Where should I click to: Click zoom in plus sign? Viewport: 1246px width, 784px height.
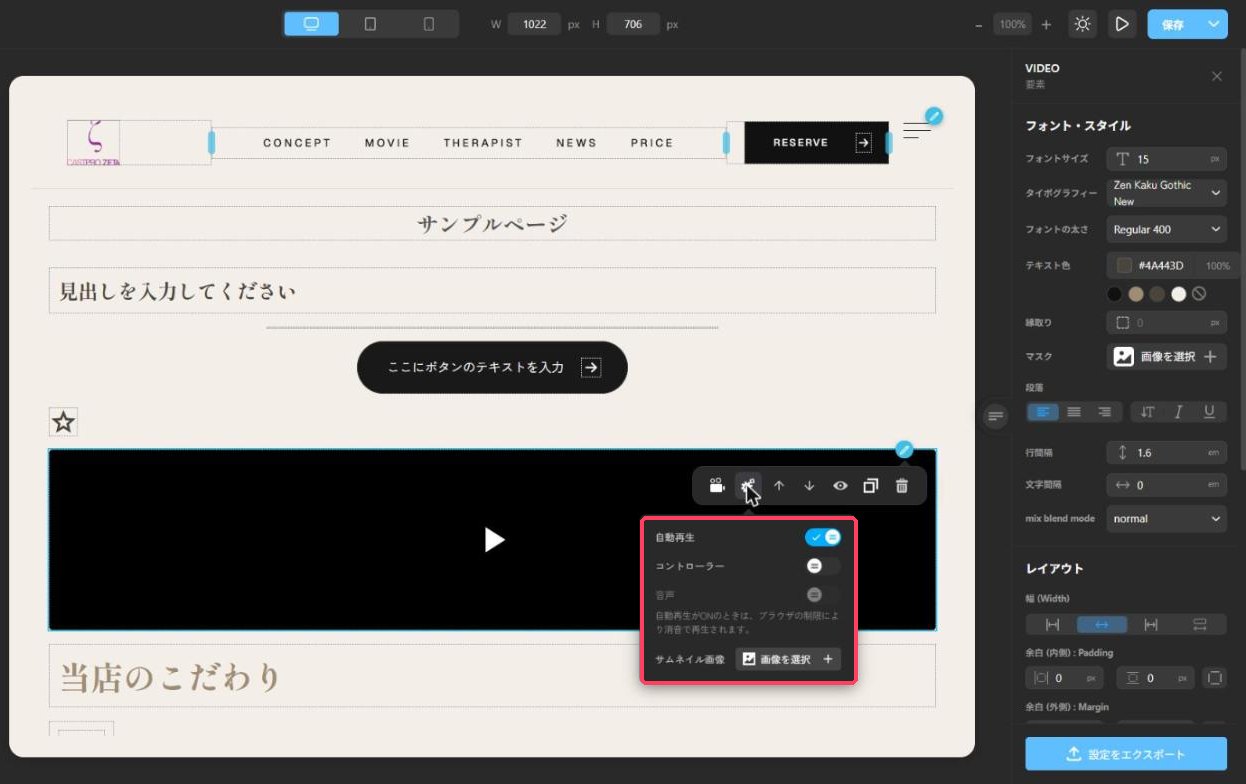[1046, 24]
